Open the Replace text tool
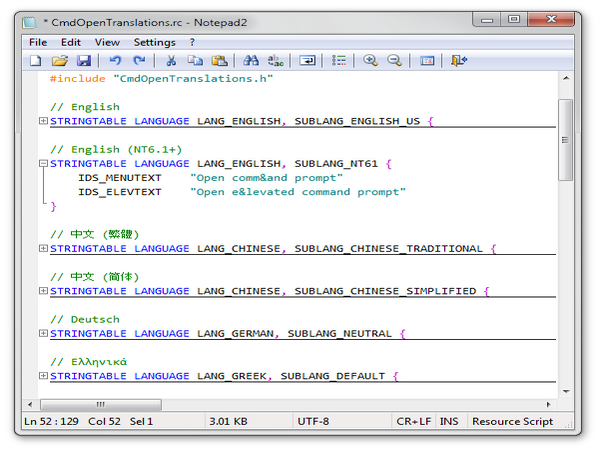The height and width of the screenshot is (450, 600). (x=276, y=60)
